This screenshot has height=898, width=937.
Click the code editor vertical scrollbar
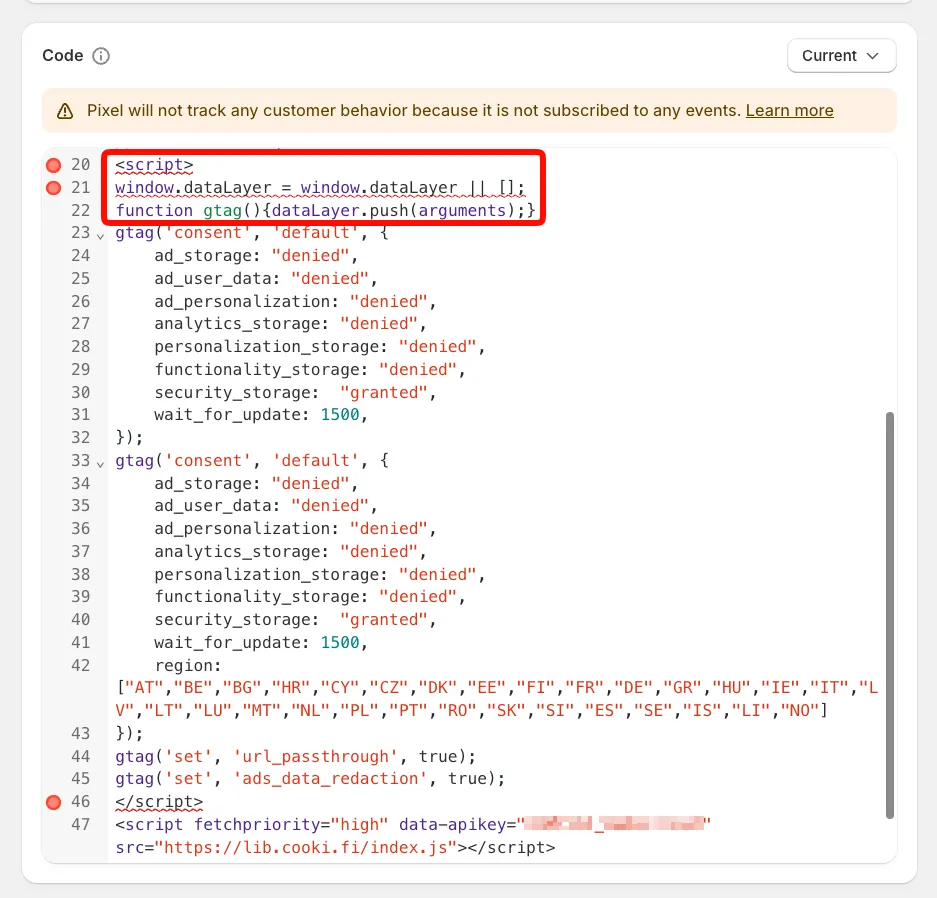tap(889, 615)
